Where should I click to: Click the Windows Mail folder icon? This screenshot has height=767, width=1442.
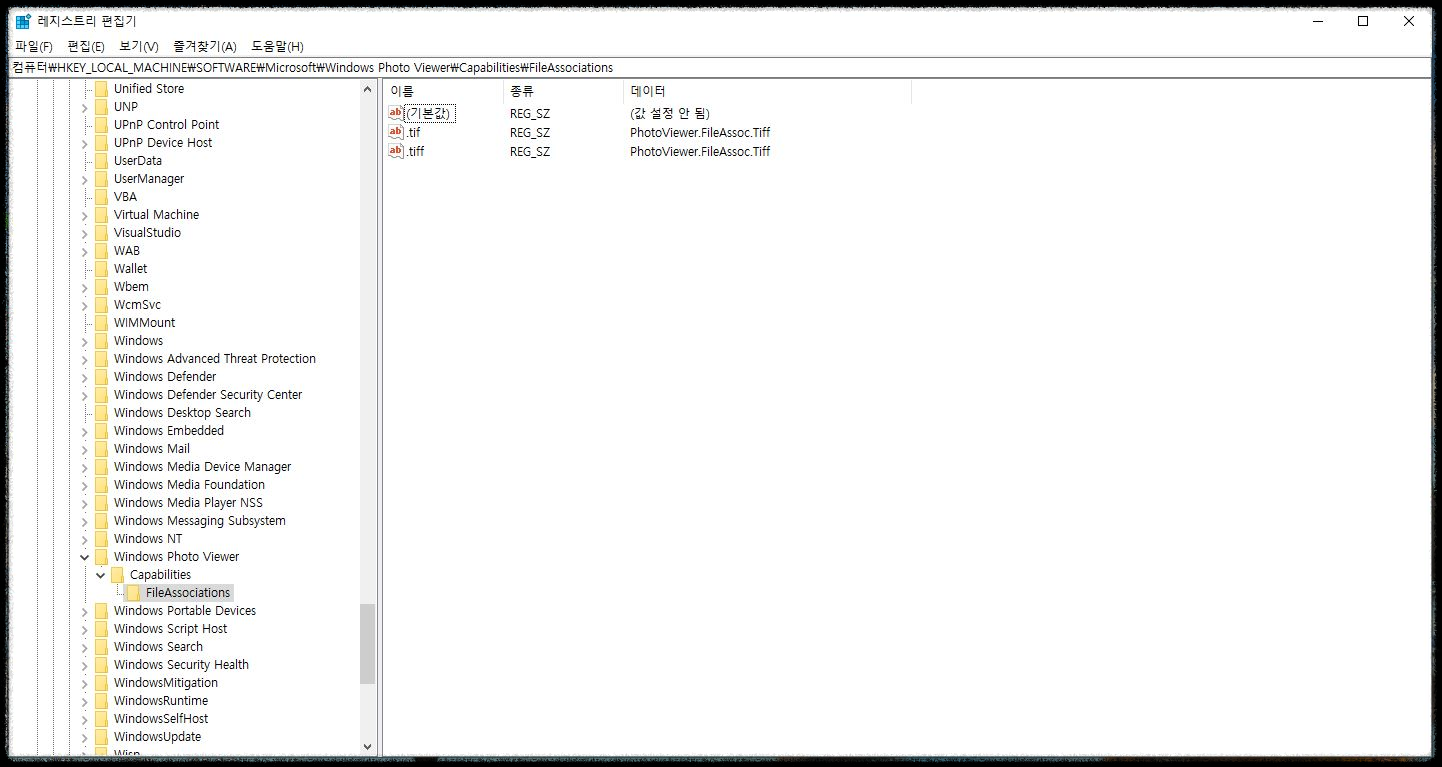[x=101, y=449]
